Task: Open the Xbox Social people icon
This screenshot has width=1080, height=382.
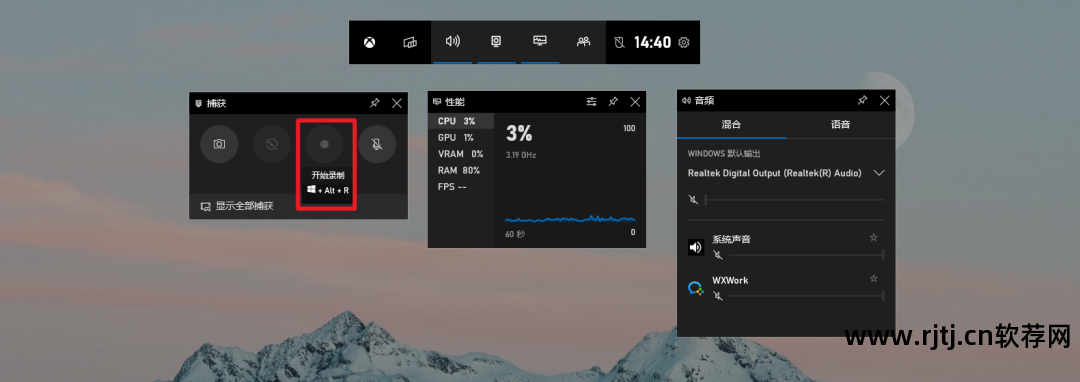Action: [x=583, y=41]
